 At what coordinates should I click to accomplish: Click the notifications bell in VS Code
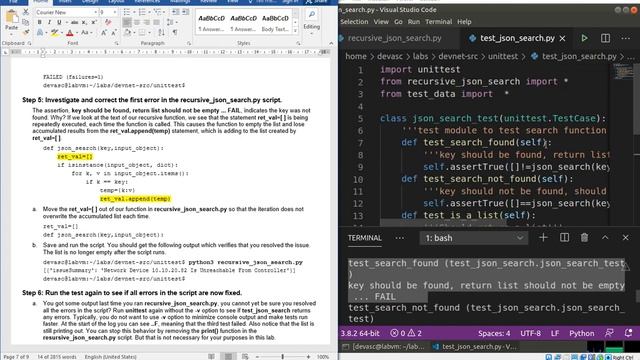click(629, 333)
